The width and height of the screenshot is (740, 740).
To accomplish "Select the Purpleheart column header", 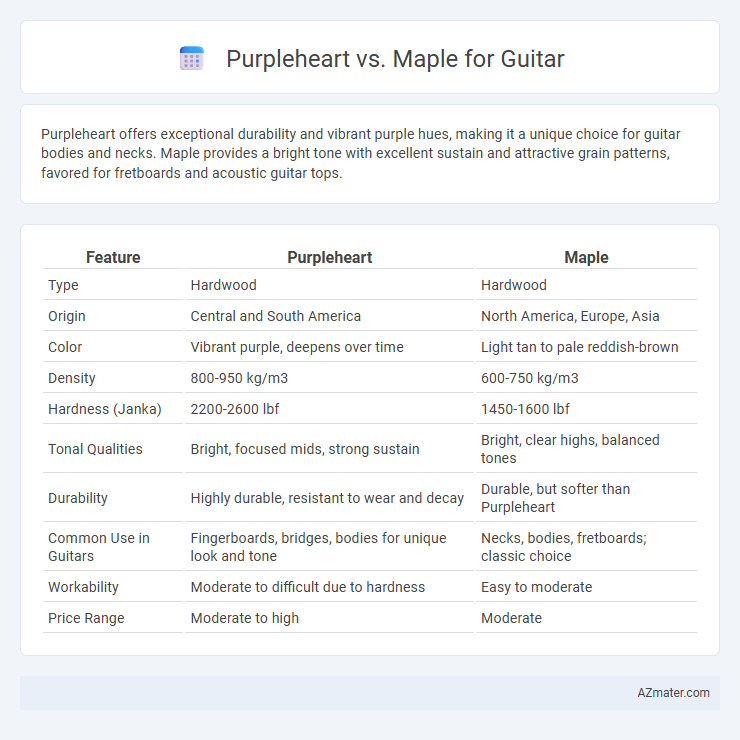I will point(329,257).
